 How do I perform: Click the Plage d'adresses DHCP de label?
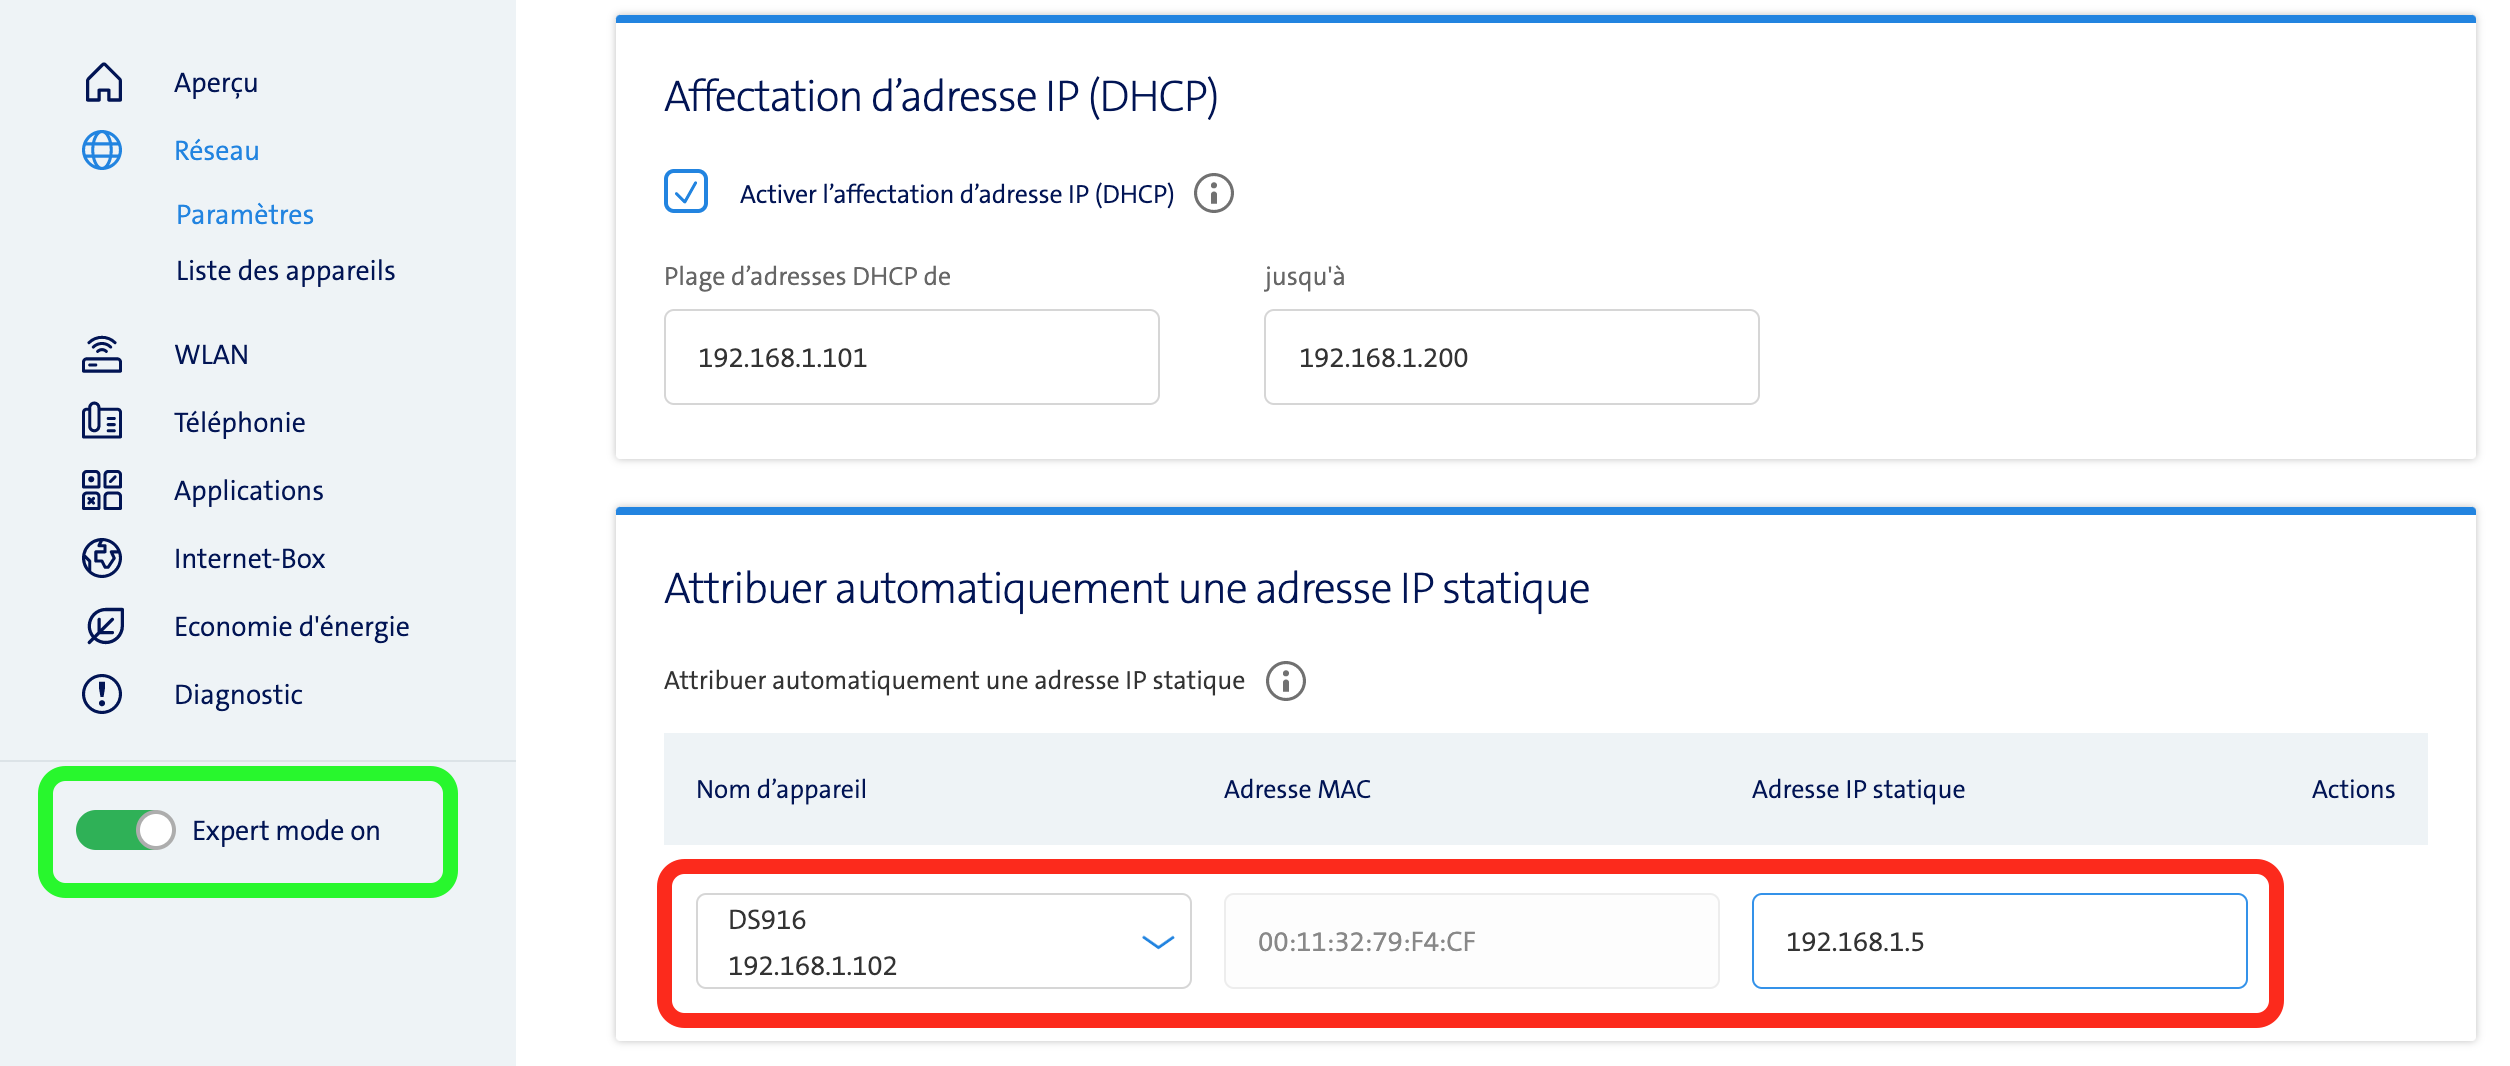807,276
